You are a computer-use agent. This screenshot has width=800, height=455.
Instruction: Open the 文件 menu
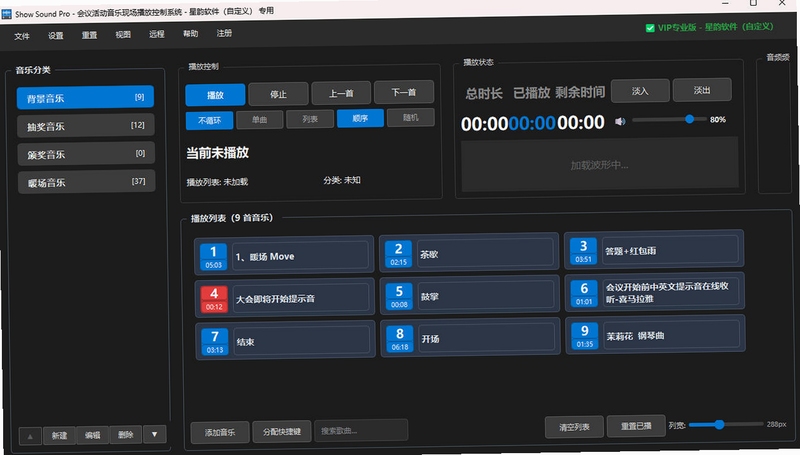(22, 36)
